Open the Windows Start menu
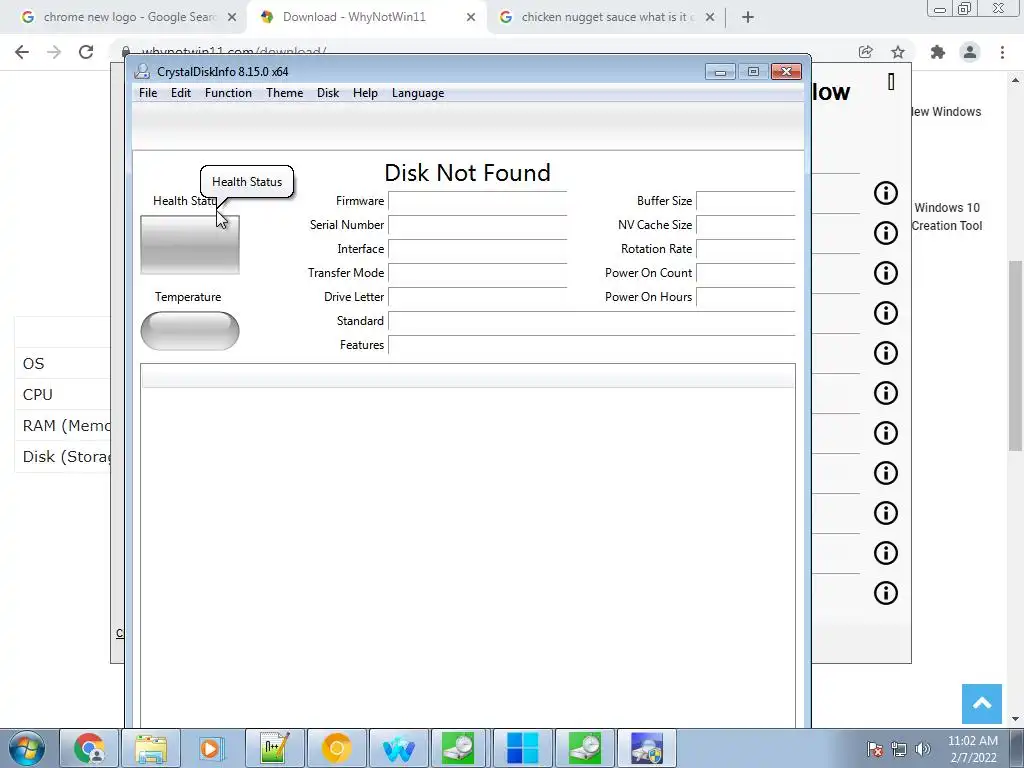This screenshot has height=768, width=1024. point(27,748)
